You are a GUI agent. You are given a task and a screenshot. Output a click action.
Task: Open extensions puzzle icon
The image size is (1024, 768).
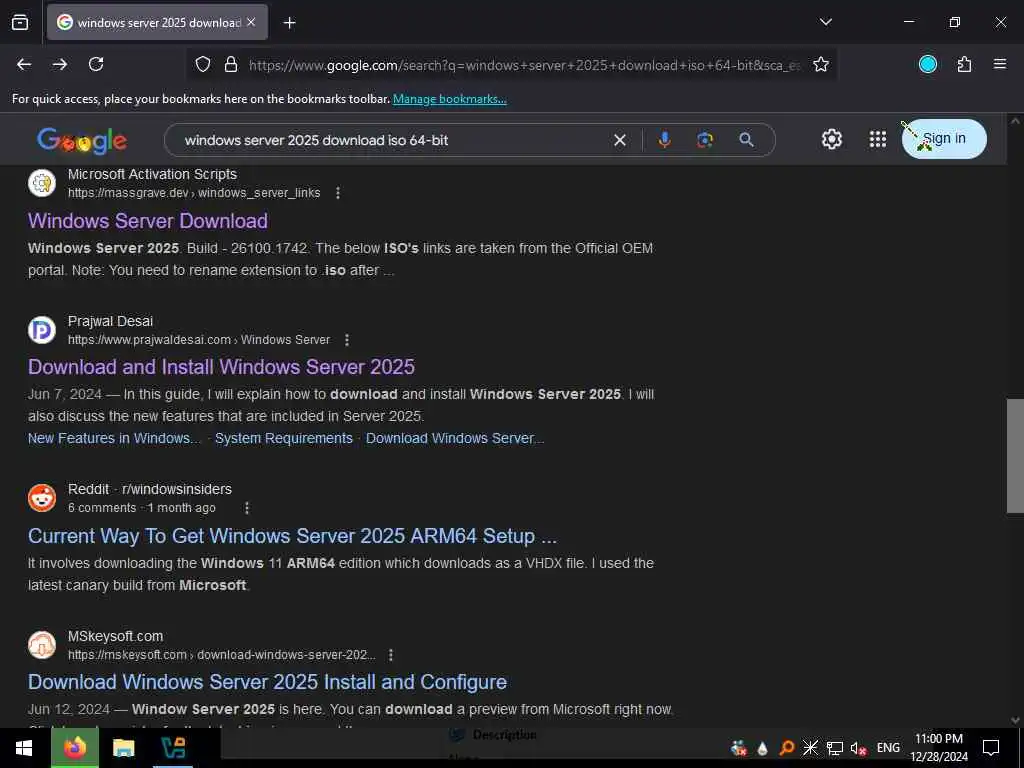pyautogui.click(x=964, y=64)
